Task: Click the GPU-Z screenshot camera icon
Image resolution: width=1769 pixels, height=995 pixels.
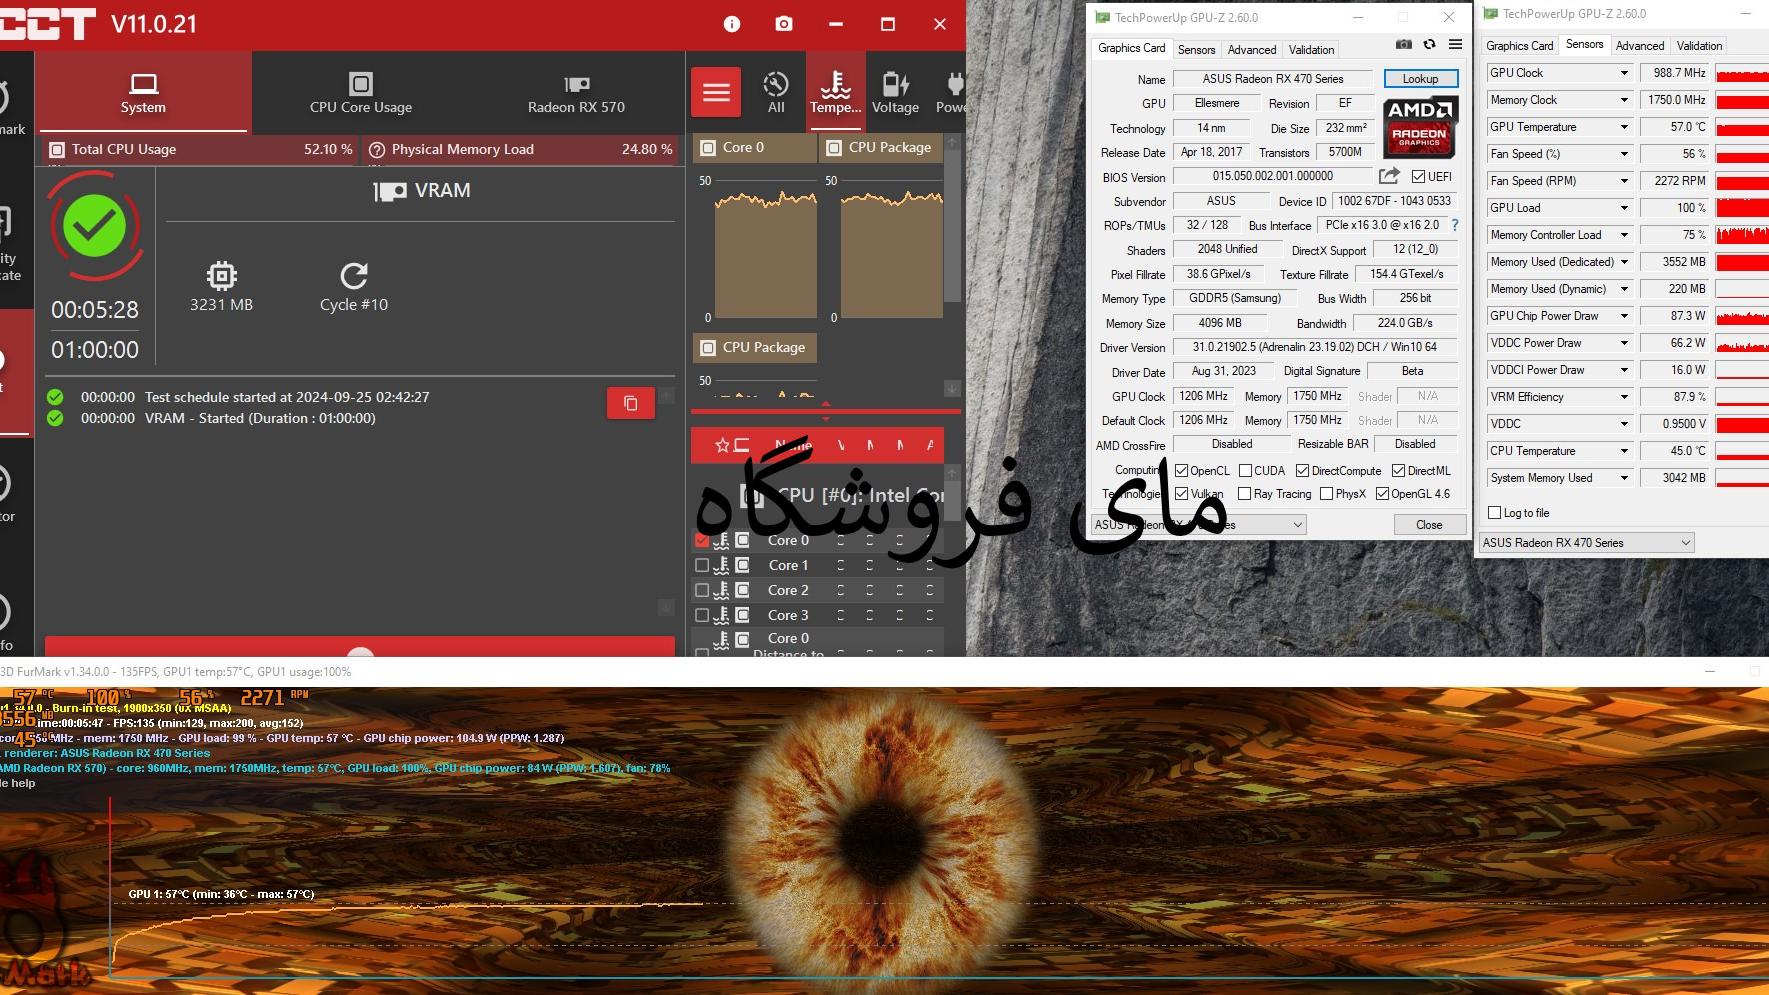Action: pyautogui.click(x=1404, y=45)
